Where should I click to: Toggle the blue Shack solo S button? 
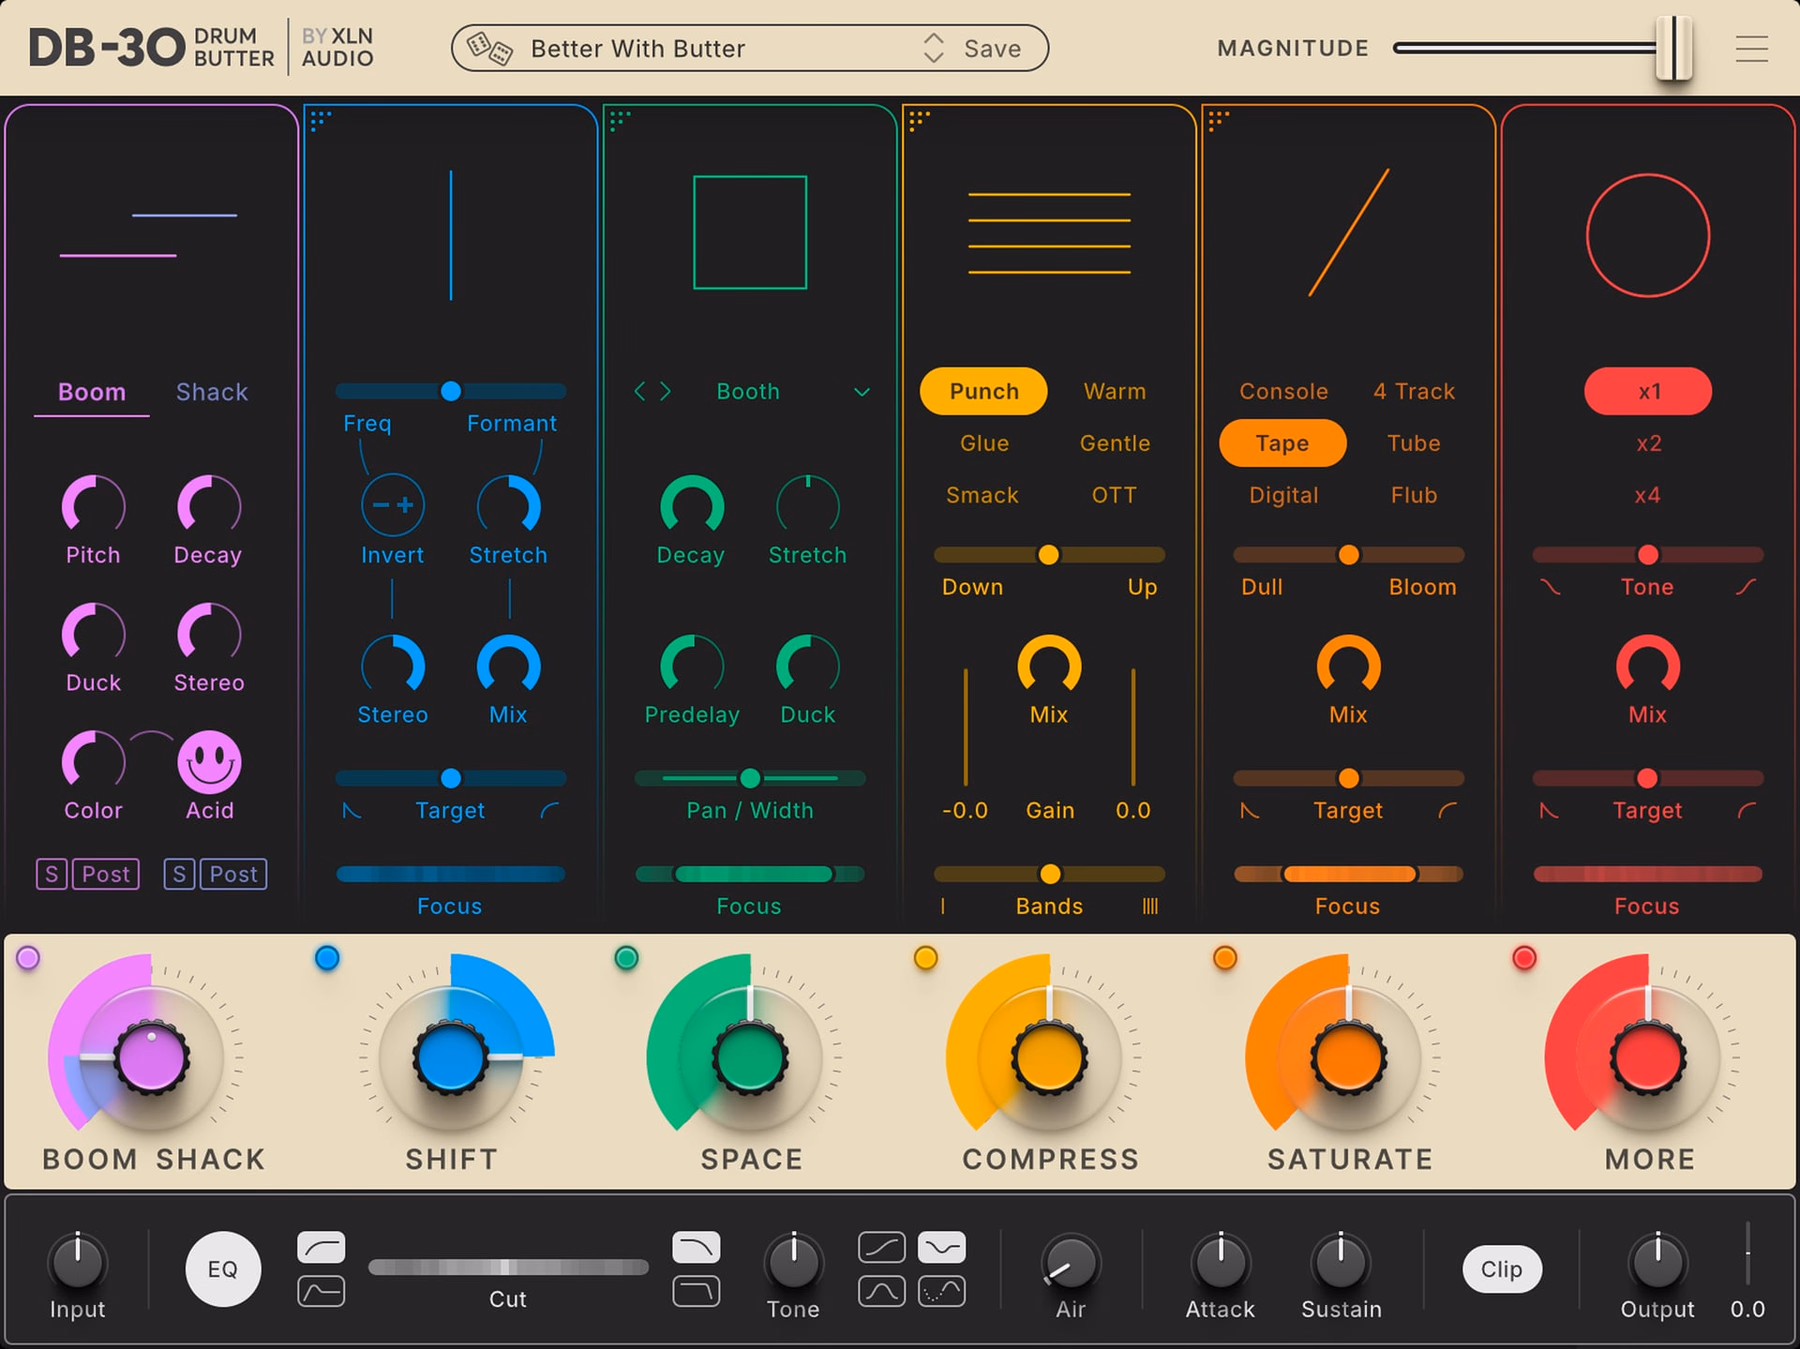pos(179,874)
